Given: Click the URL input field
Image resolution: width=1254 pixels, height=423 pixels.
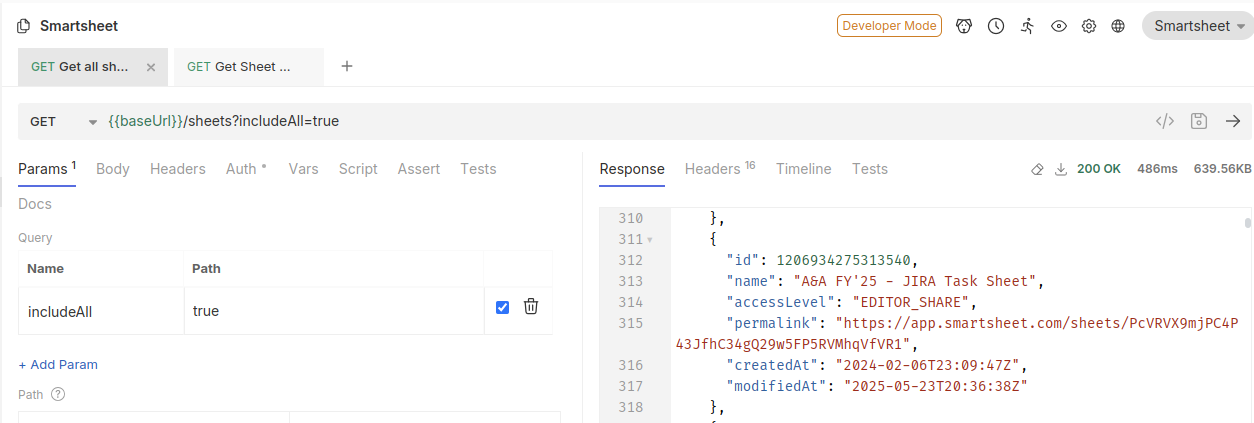Looking at the screenshot, I should (625, 121).
